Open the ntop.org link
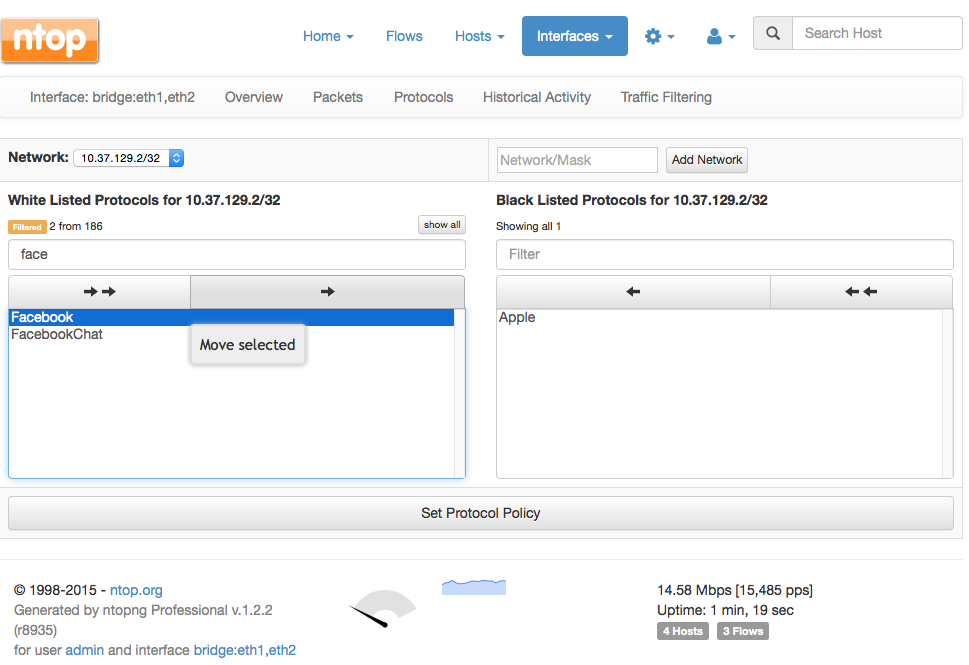Screen dimensions: 969x665 tap(136, 590)
